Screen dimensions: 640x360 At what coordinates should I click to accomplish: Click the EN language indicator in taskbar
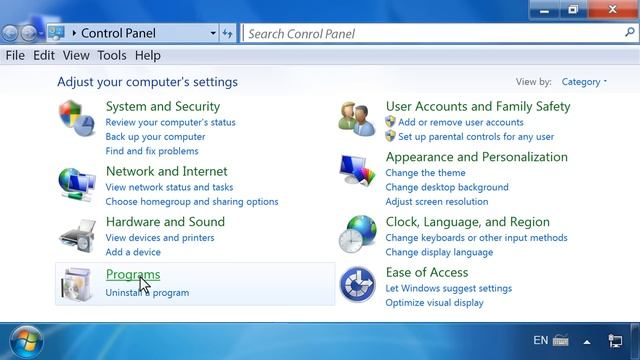tap(540, 340)
